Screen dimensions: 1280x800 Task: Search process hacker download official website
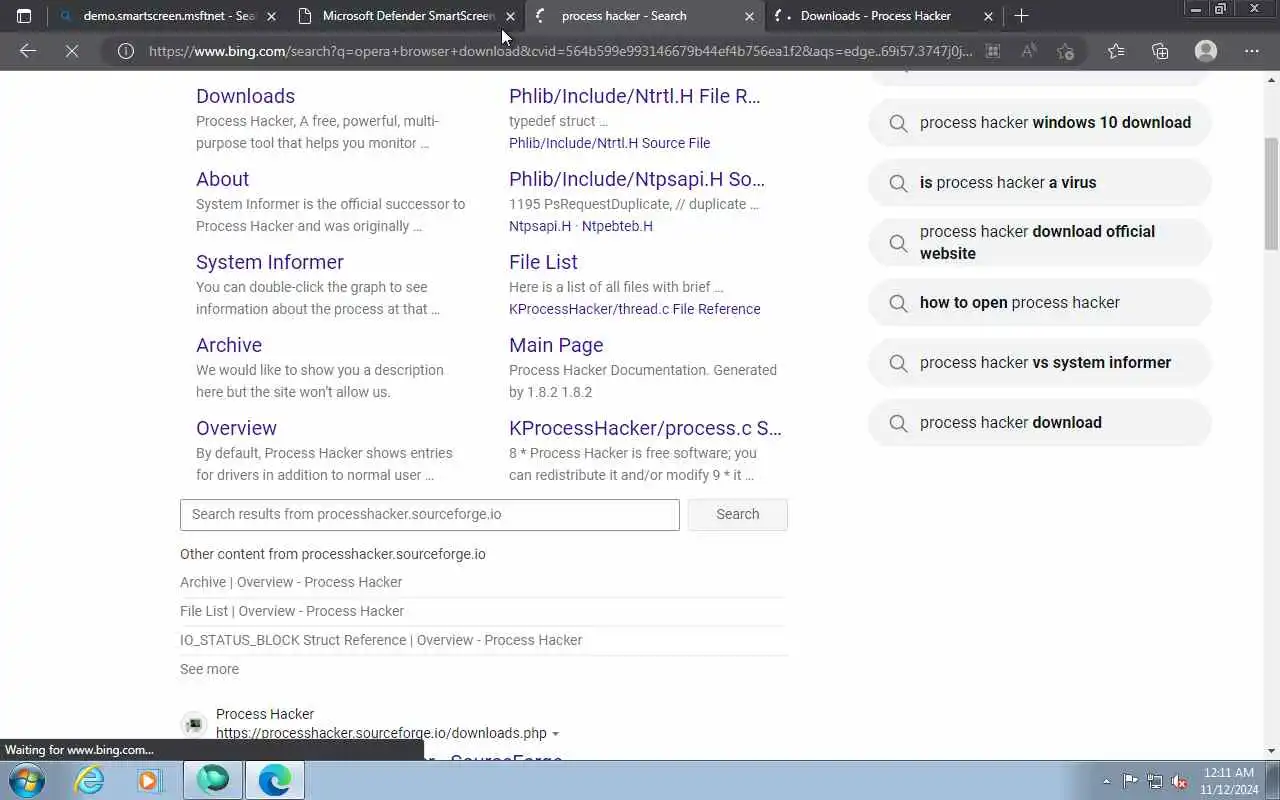pos(1040,243)
